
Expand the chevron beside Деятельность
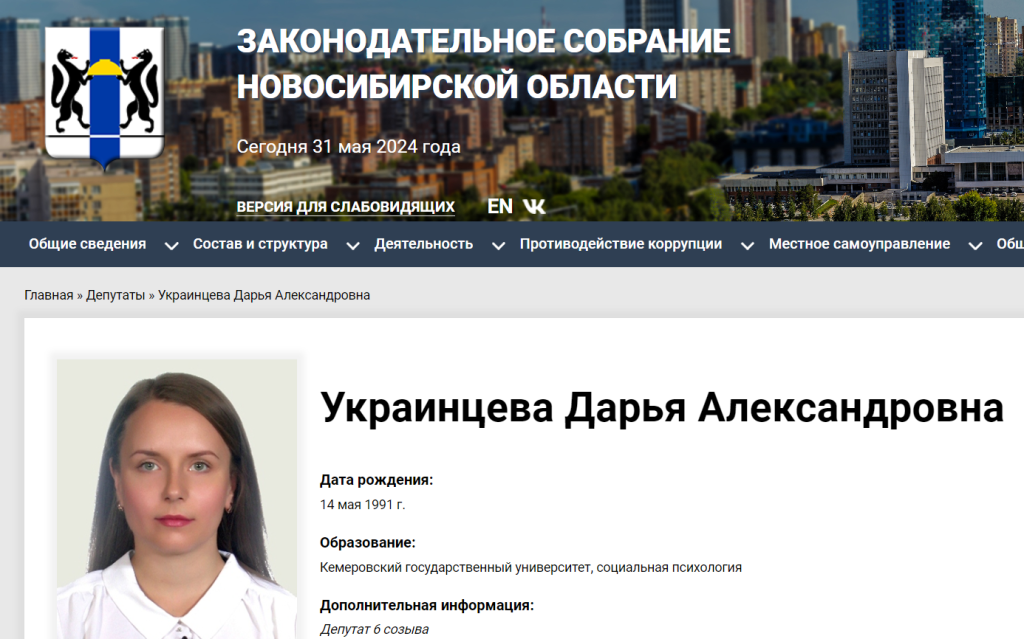pos(498,246)
